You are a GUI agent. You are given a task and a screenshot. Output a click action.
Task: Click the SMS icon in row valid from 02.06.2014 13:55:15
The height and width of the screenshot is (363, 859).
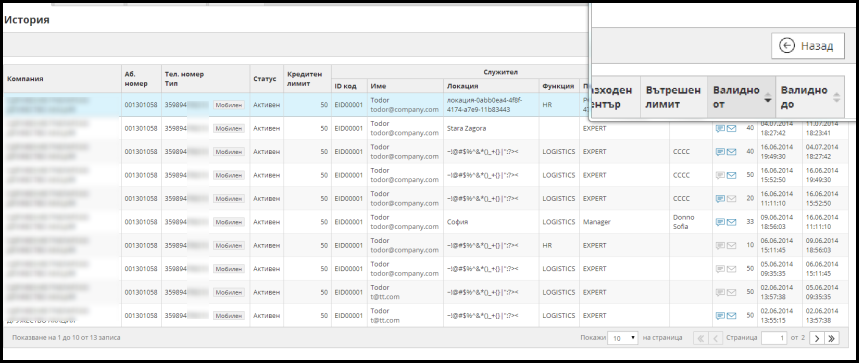[x=720, y=316]
